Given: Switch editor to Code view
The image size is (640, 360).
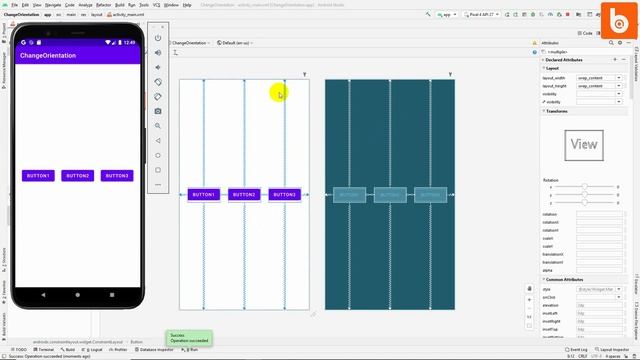Looking at the screenshot, I should point(585,33).
